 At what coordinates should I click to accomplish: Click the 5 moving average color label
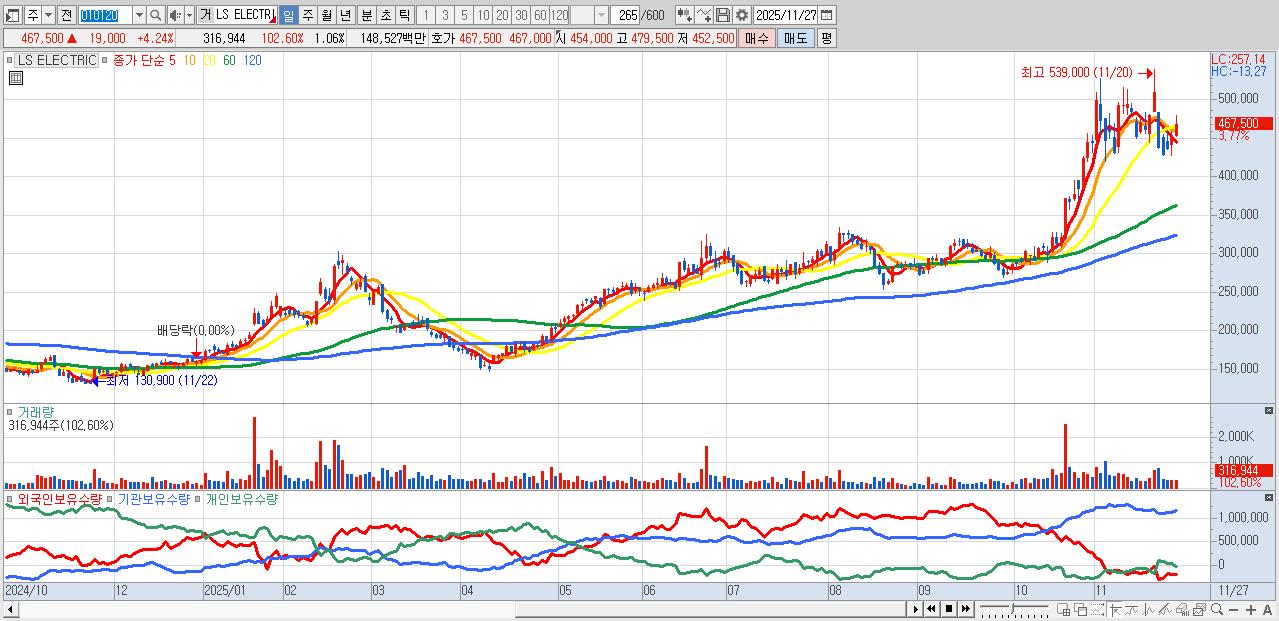click(x=173, y=60)
